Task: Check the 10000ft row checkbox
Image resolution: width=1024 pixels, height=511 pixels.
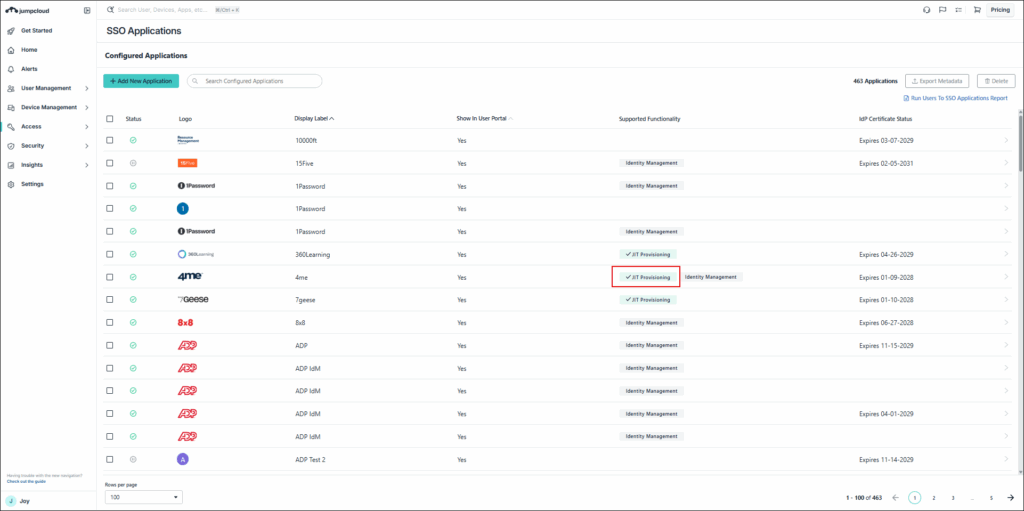Action: coord(110,140)
